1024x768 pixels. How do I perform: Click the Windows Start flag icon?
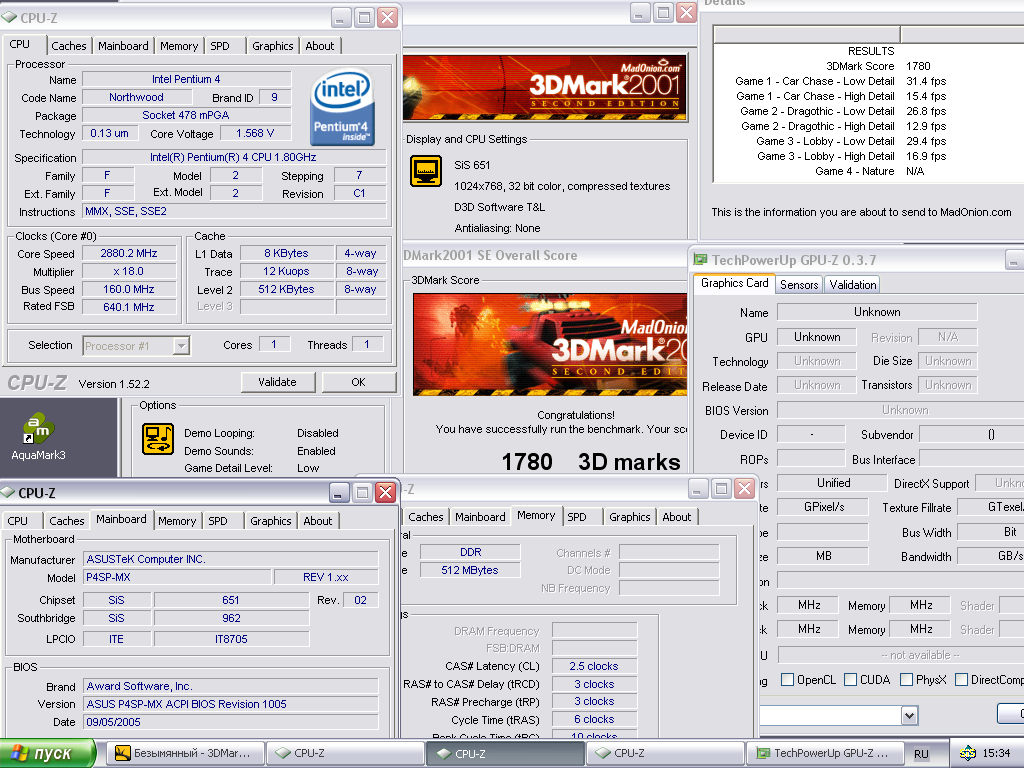click(x=20, y=753)
